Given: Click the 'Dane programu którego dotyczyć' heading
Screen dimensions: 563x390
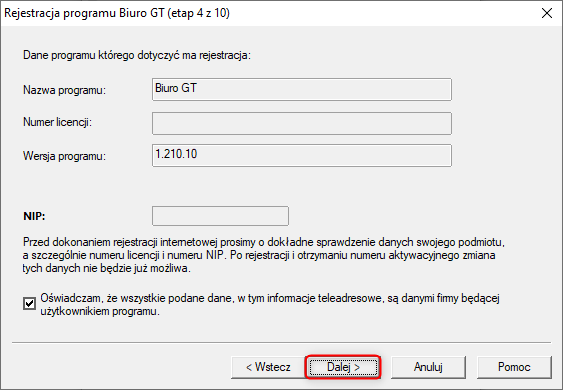Looking at the screenshot, I should [x=137, y=56].
